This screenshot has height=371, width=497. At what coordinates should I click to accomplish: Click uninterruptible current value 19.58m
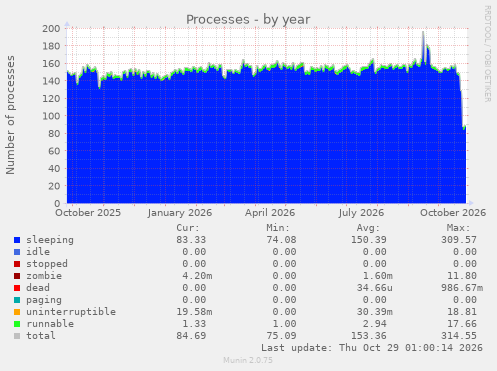point(194,312)
